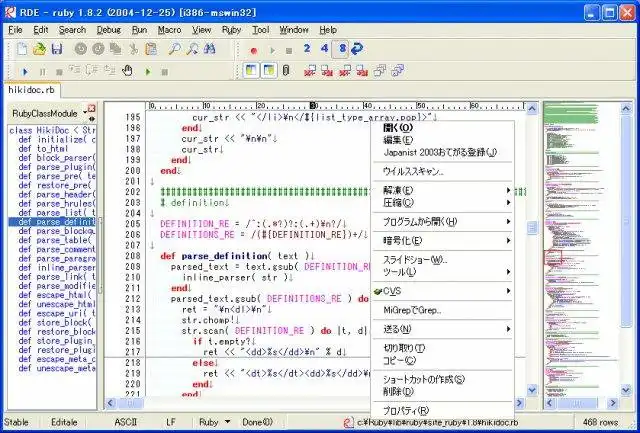The height and width of the screenshot is (433, 640).
Task: Expand the 送る(N) submenu
Action: (x=442, y=329)
